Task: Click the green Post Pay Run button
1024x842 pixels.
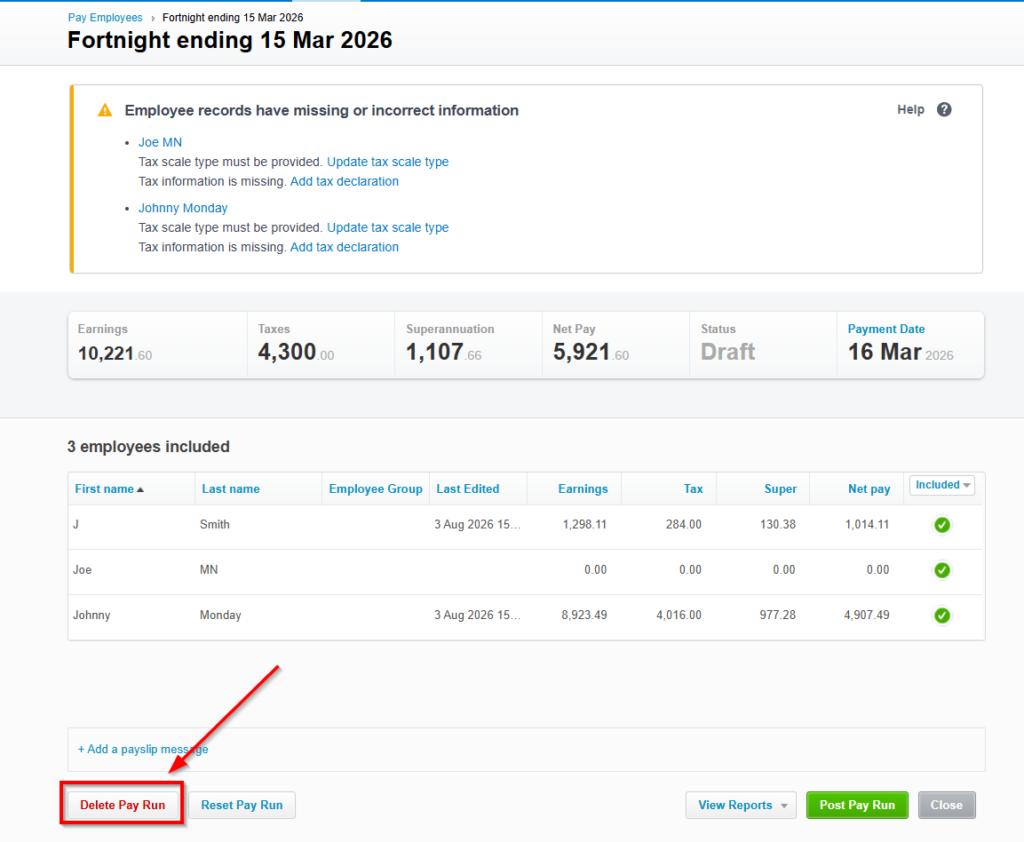Action: click(857, 805)
